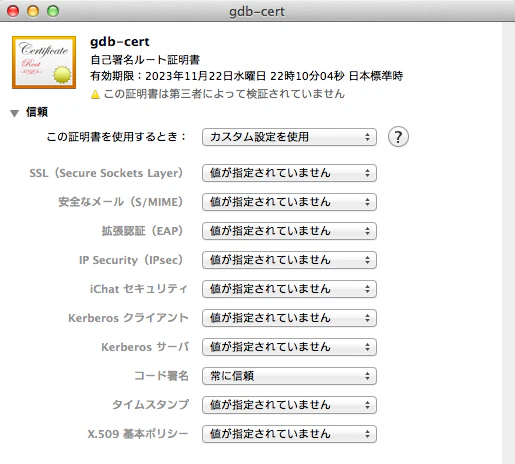Open the この証明書を使用するとき dropdown
This screenshot has width=515, height=464.
click(x=289, y=137)
